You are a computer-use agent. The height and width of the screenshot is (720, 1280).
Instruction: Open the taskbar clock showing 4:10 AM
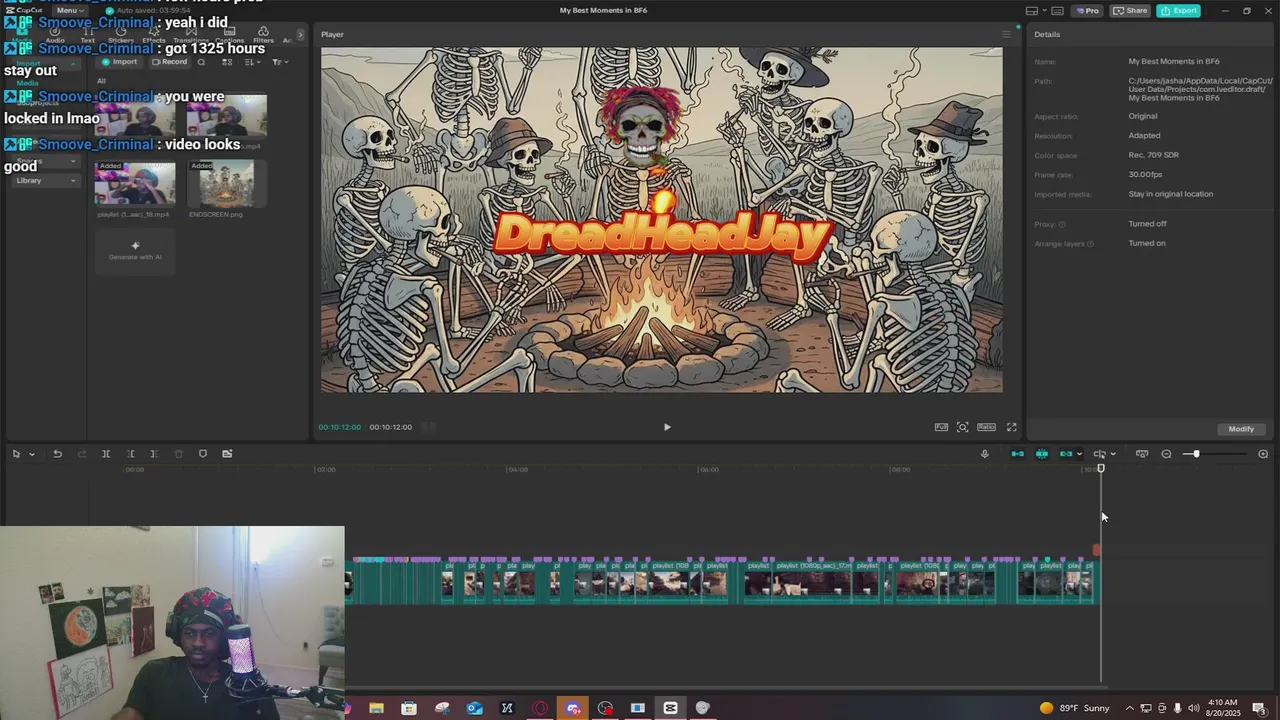coord(1223,708)
